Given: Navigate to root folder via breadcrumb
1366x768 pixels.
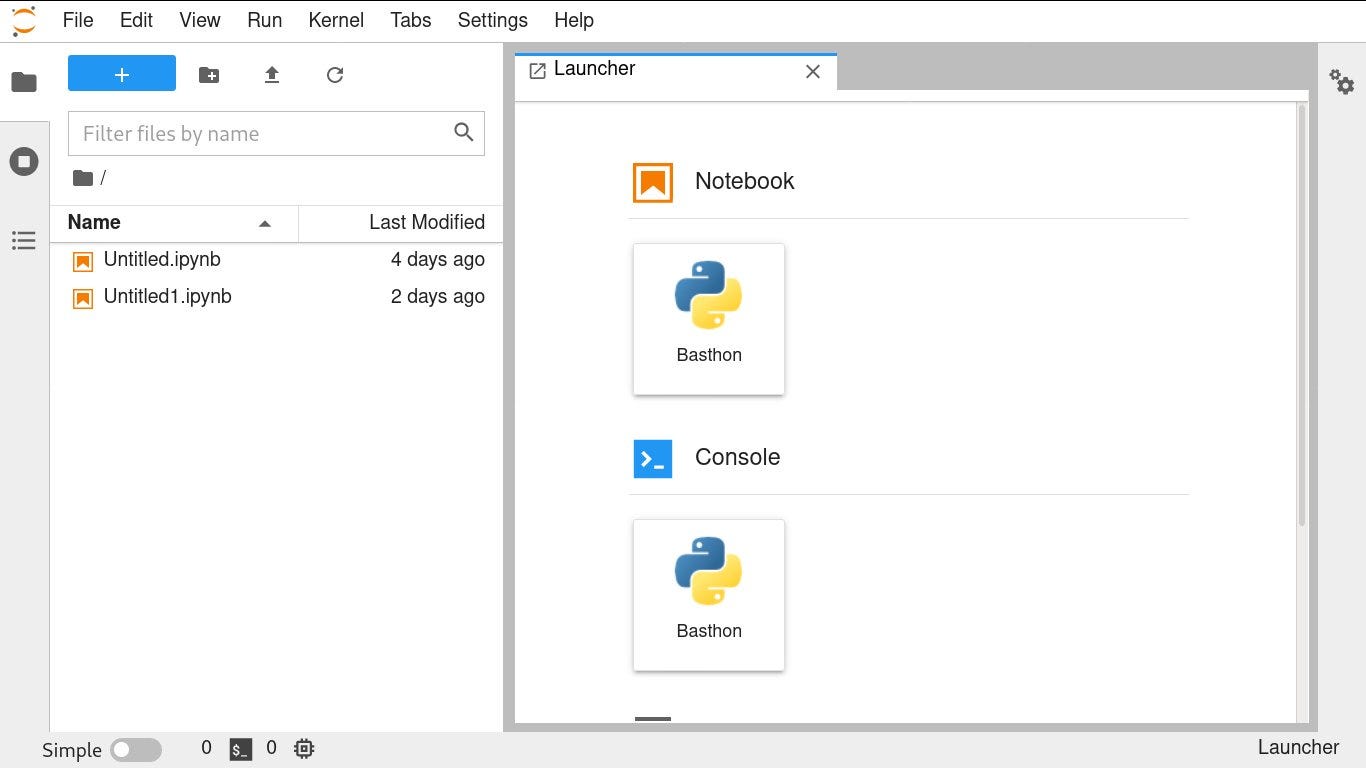Looking at the screenshot, I should pyautogui.click(x=83, y=177).
